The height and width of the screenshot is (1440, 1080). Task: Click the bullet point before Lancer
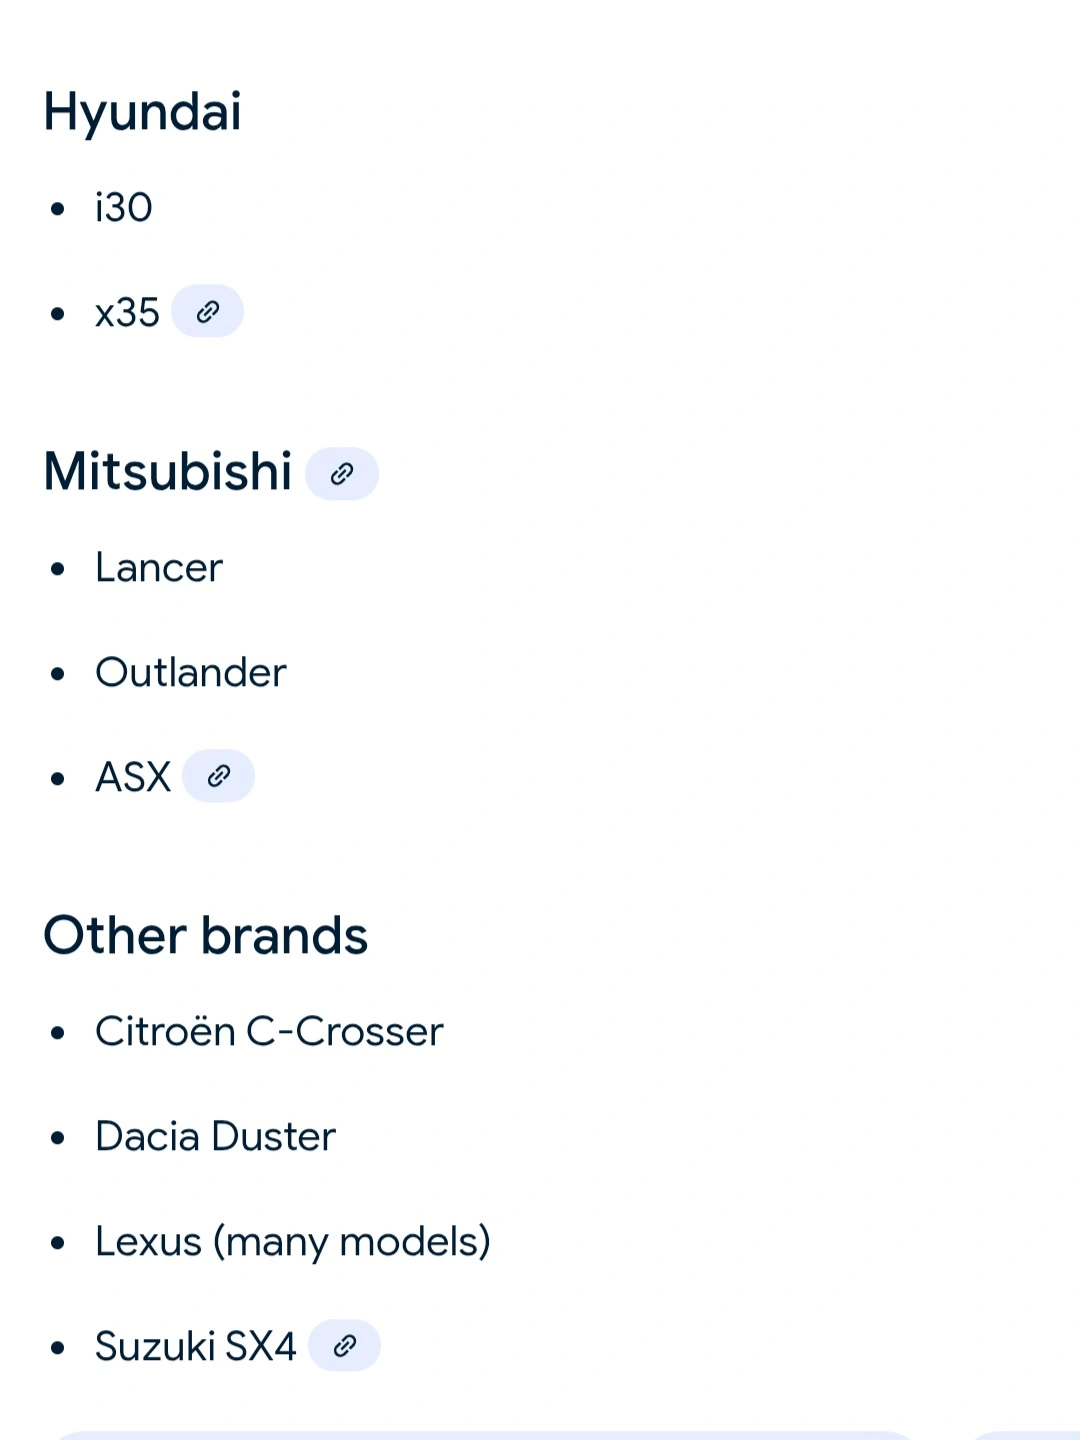pyautogui.click(x=58, y=569)
